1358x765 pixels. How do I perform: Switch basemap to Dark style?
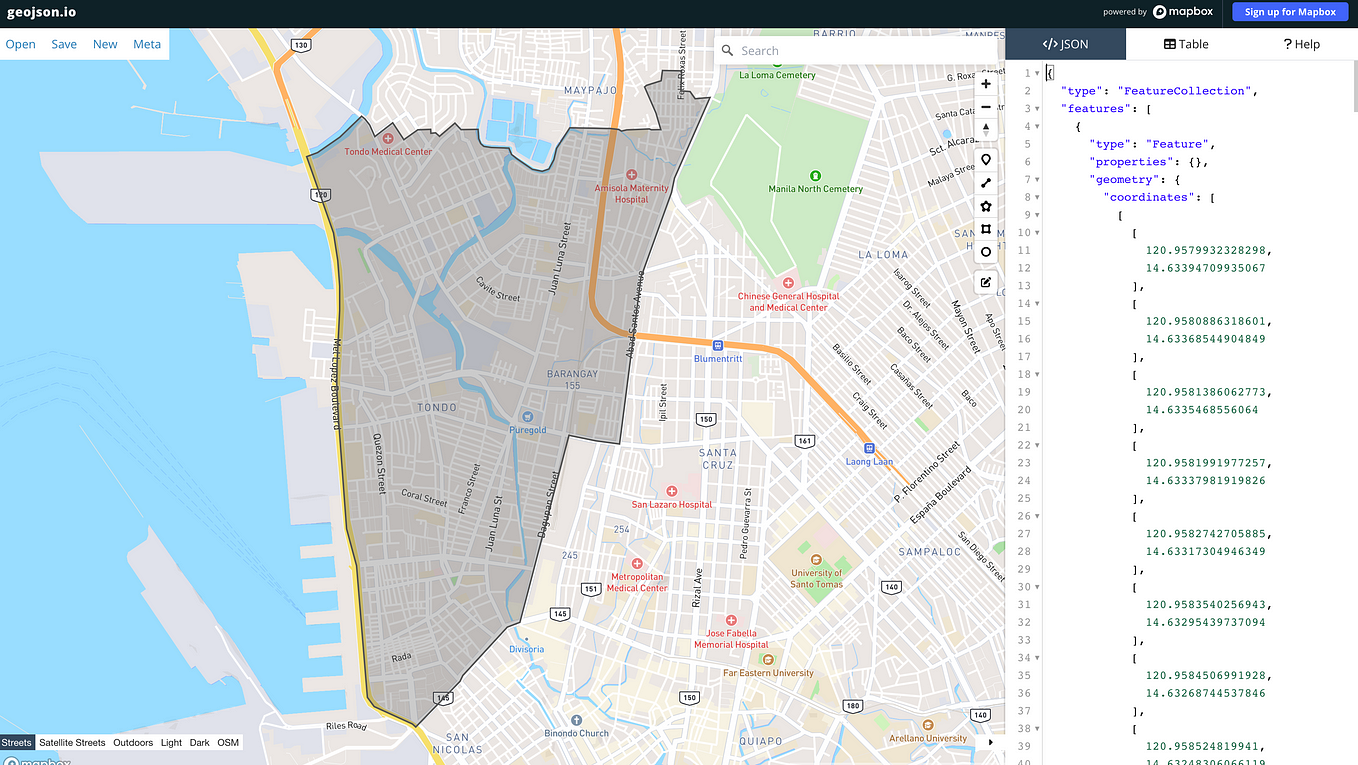(x=200, y=743)
